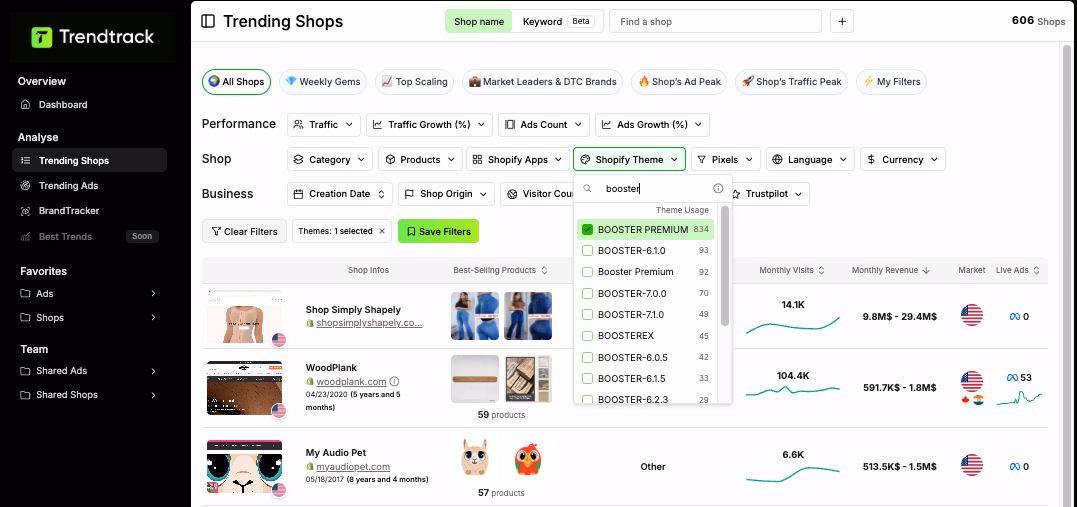The height and width of the screenshot is (507, 1077).
Task: Select the Shop's Traffic Peak tab
Action: click(x=791, y=82)
